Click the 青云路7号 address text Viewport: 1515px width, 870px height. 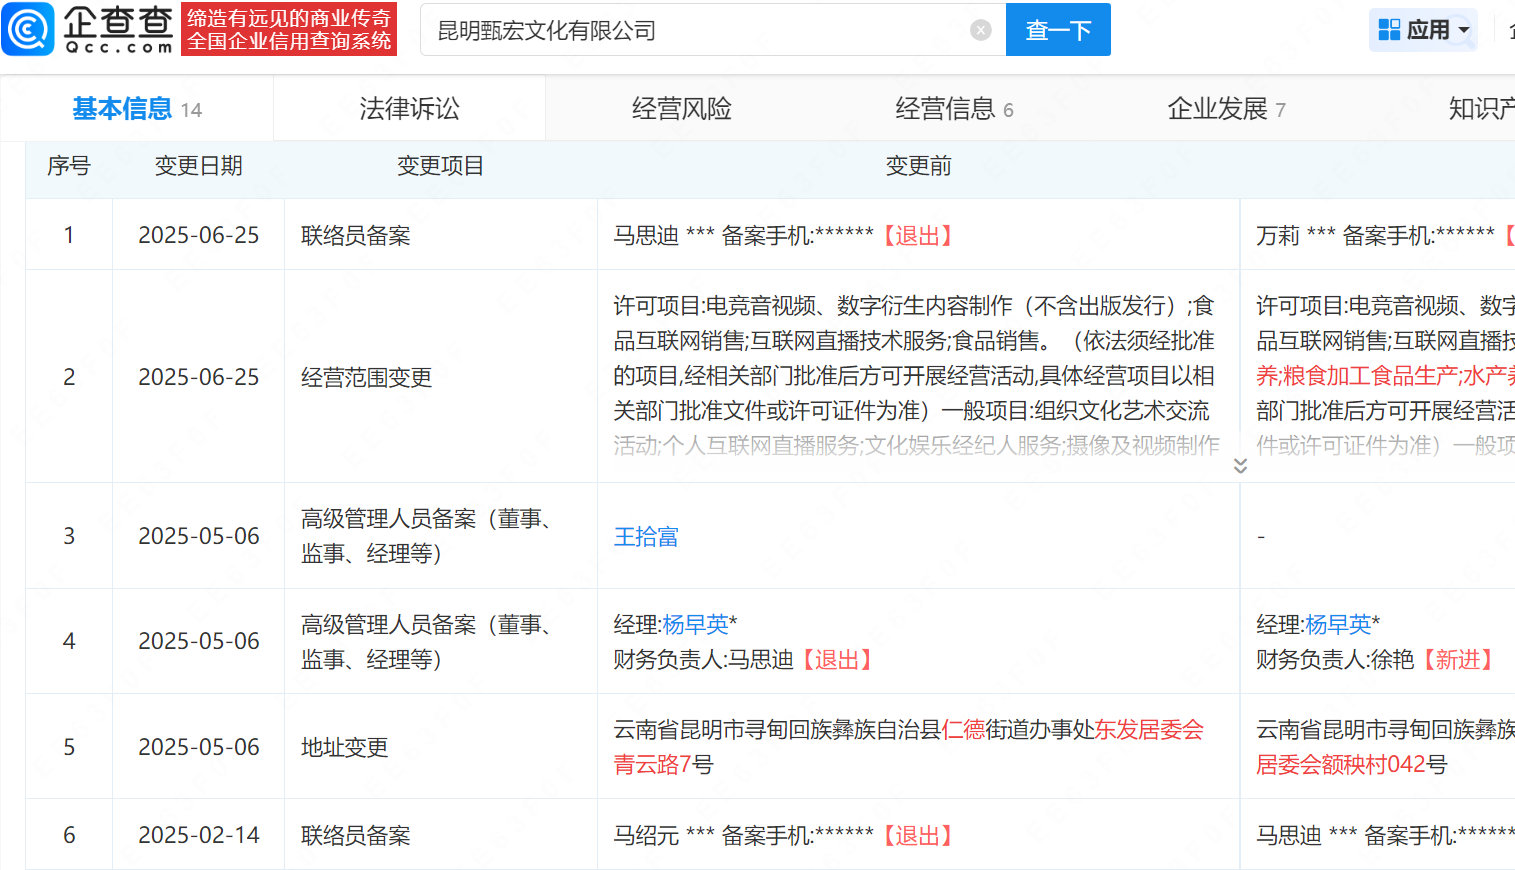(663, 765)
